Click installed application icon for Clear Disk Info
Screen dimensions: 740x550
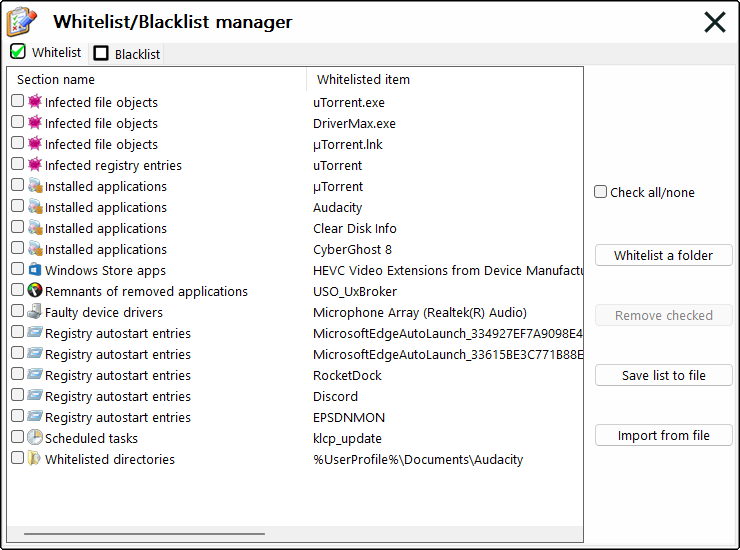[x=34, y=227]
